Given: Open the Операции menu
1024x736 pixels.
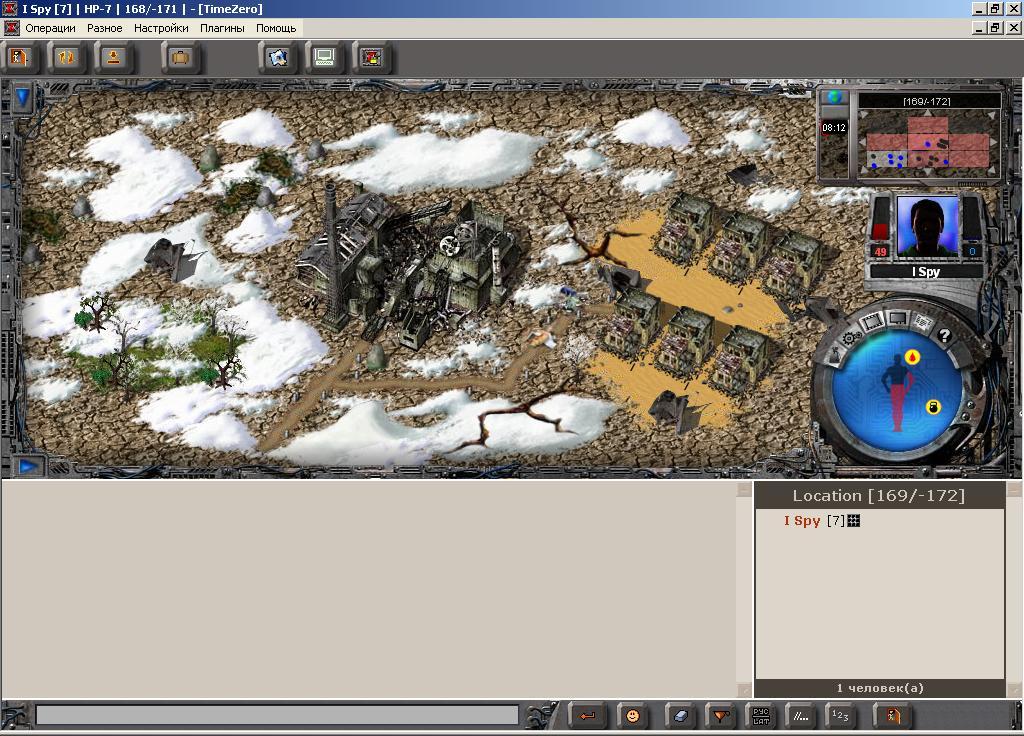Looking at the screenshot, I should tap(50, 28).
